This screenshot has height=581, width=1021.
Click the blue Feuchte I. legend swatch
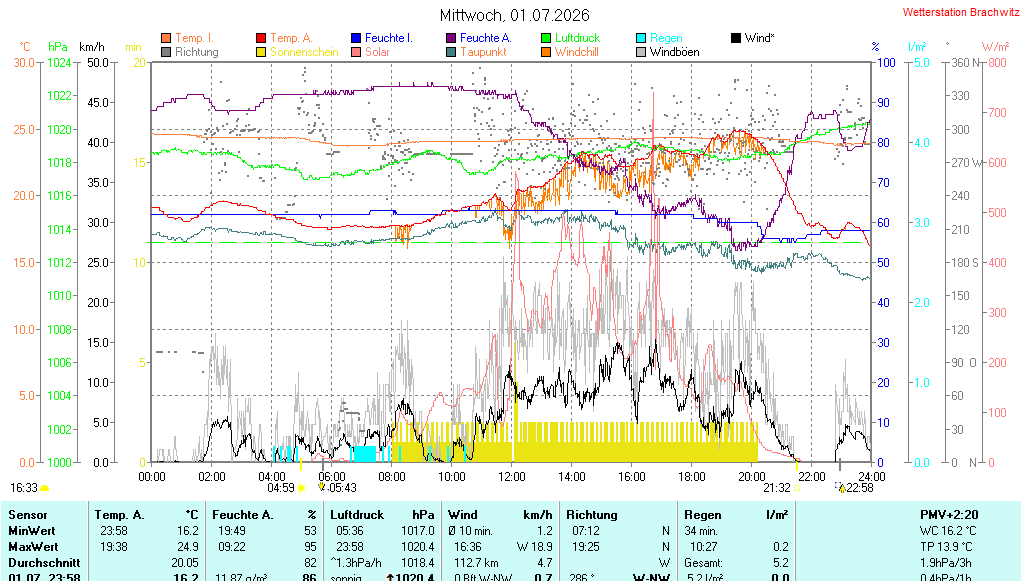pyautogui.click(x=356, y=38)
